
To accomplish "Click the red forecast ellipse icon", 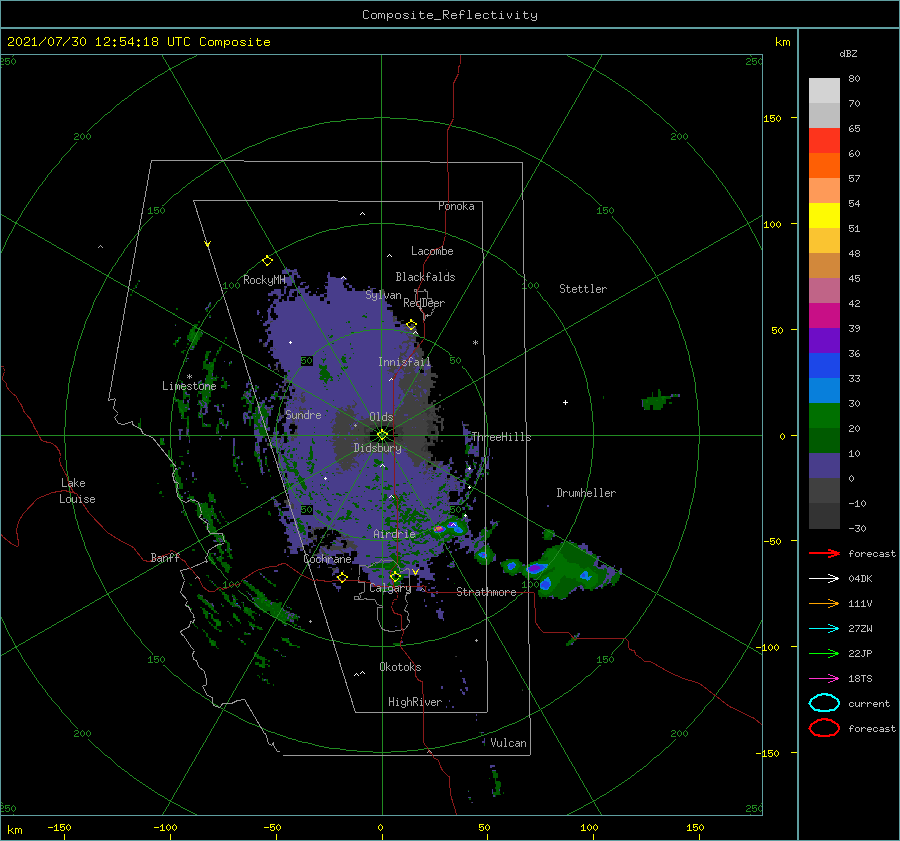I will click(x=824, y=728).
